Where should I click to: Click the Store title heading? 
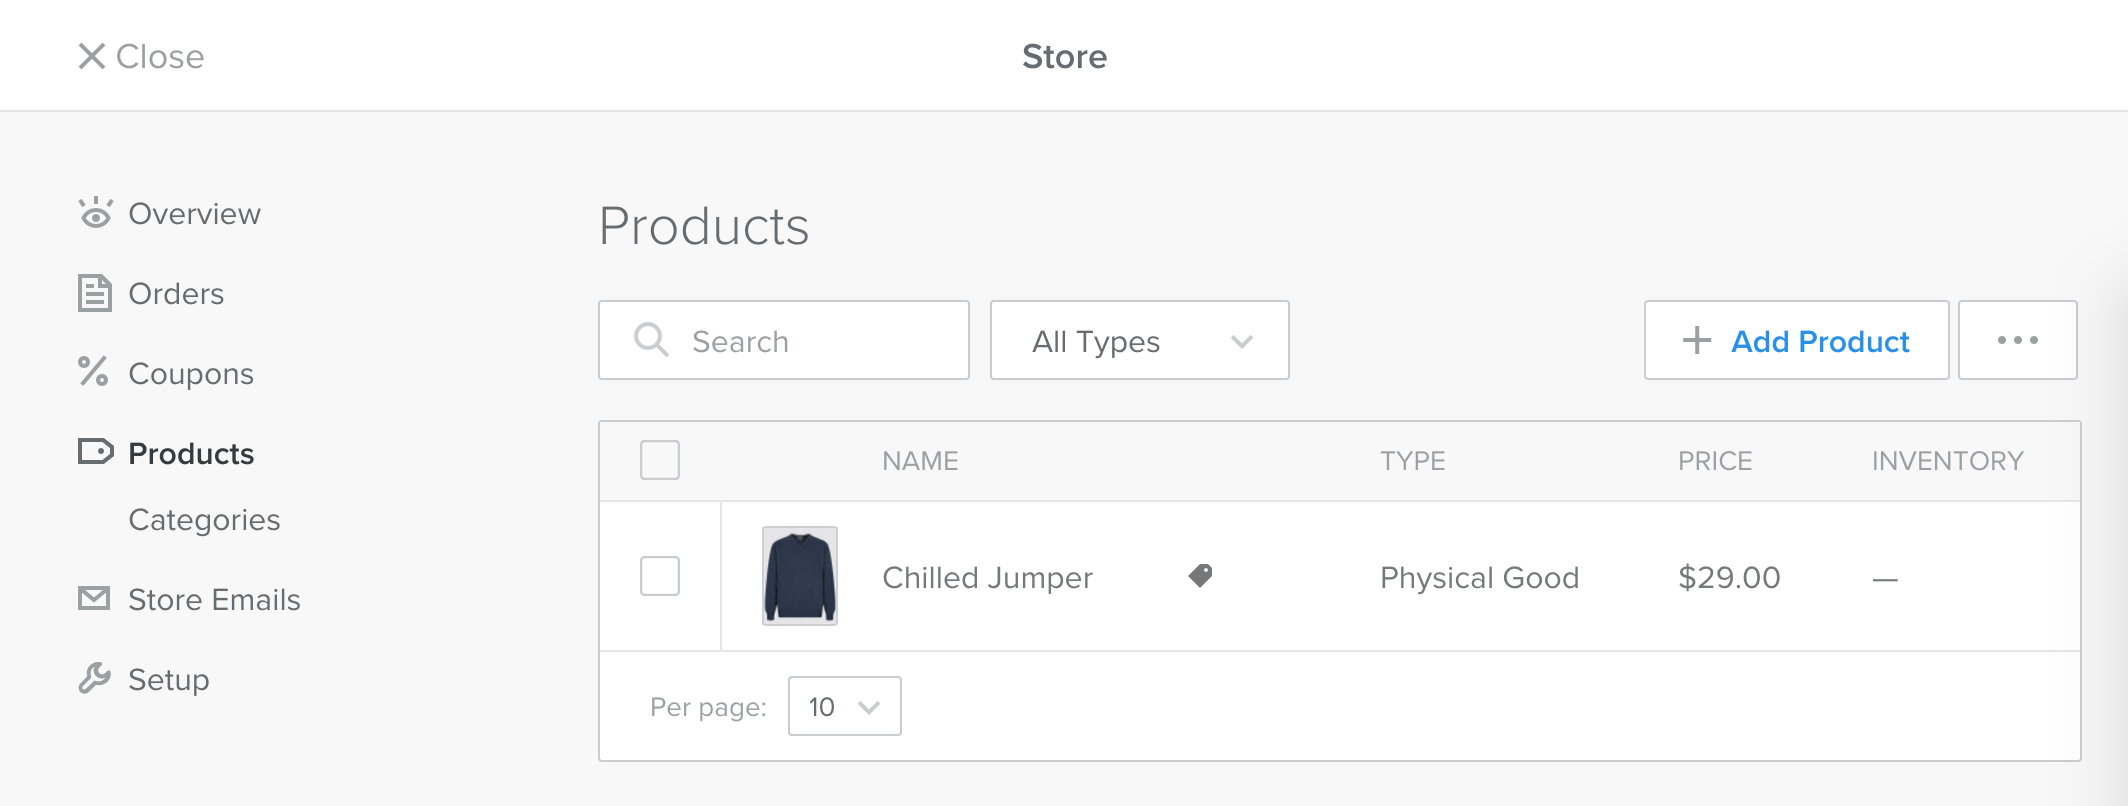point(1064,56)
